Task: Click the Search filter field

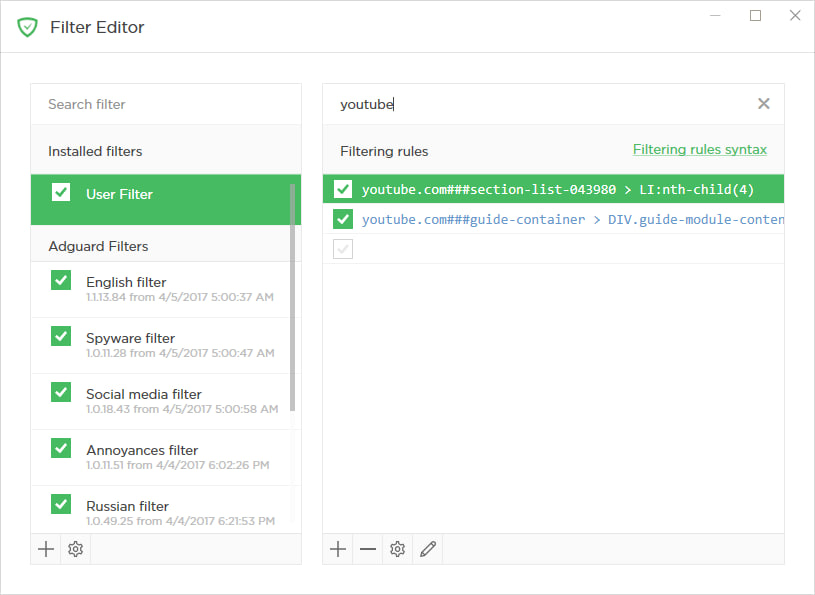Action: point(165,104)
